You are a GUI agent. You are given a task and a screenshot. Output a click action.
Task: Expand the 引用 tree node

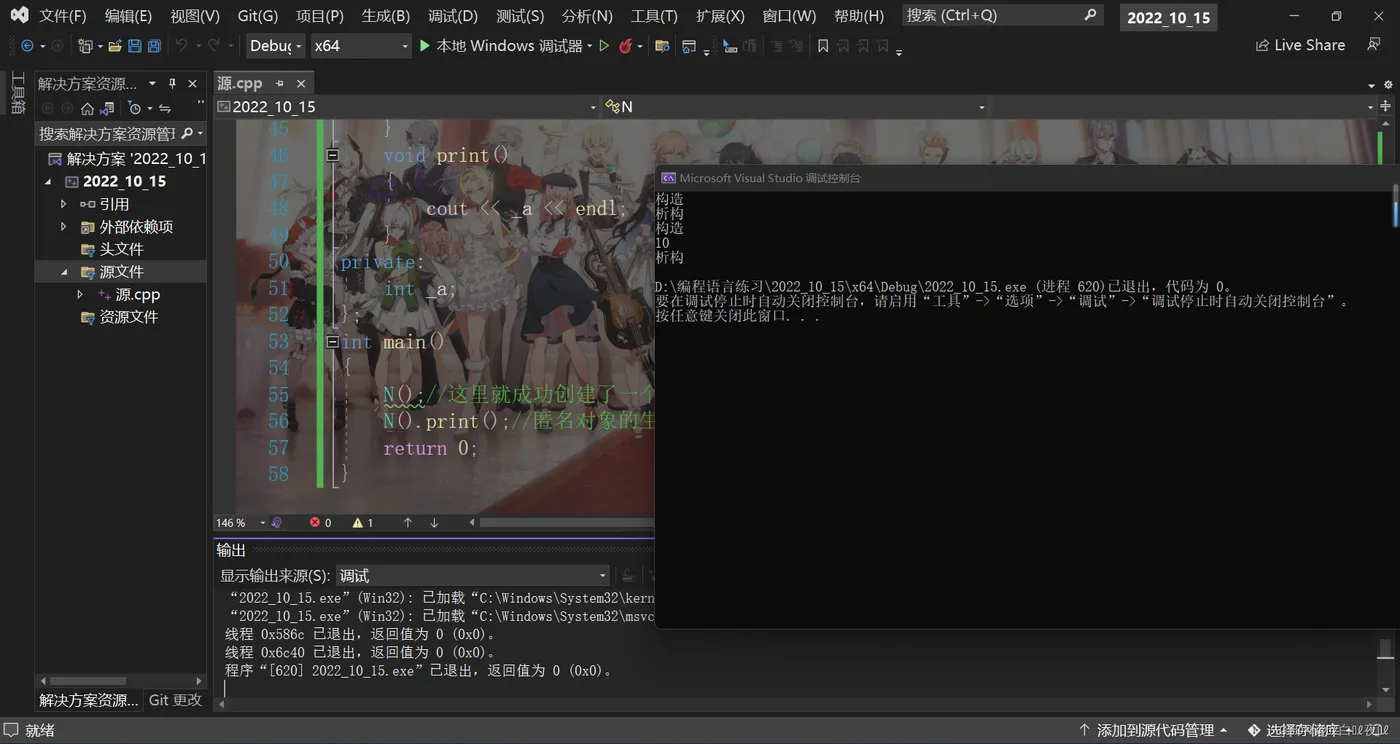[x=63, y=204]
